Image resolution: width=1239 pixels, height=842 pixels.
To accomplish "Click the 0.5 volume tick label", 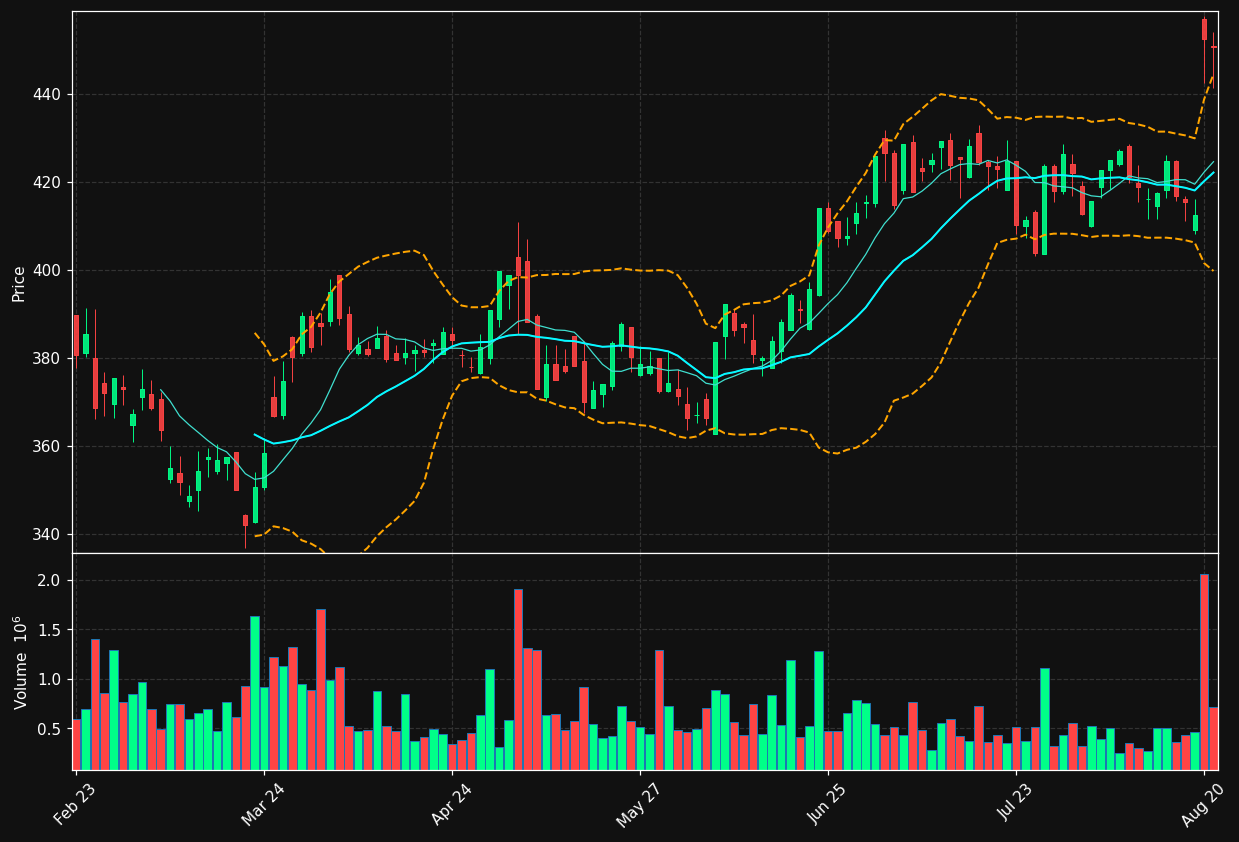I will [51, 730].
